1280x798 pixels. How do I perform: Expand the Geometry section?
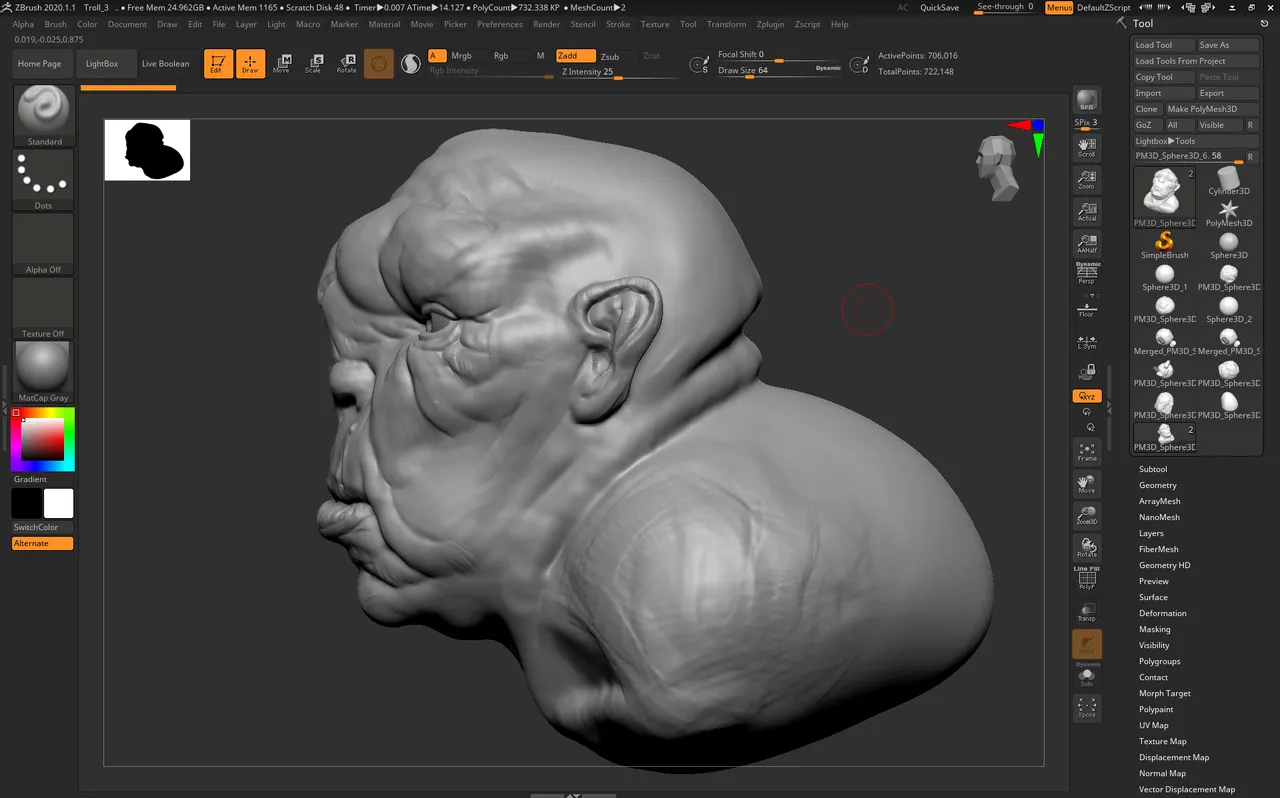pyautogui.click(x=1158, y=485)
